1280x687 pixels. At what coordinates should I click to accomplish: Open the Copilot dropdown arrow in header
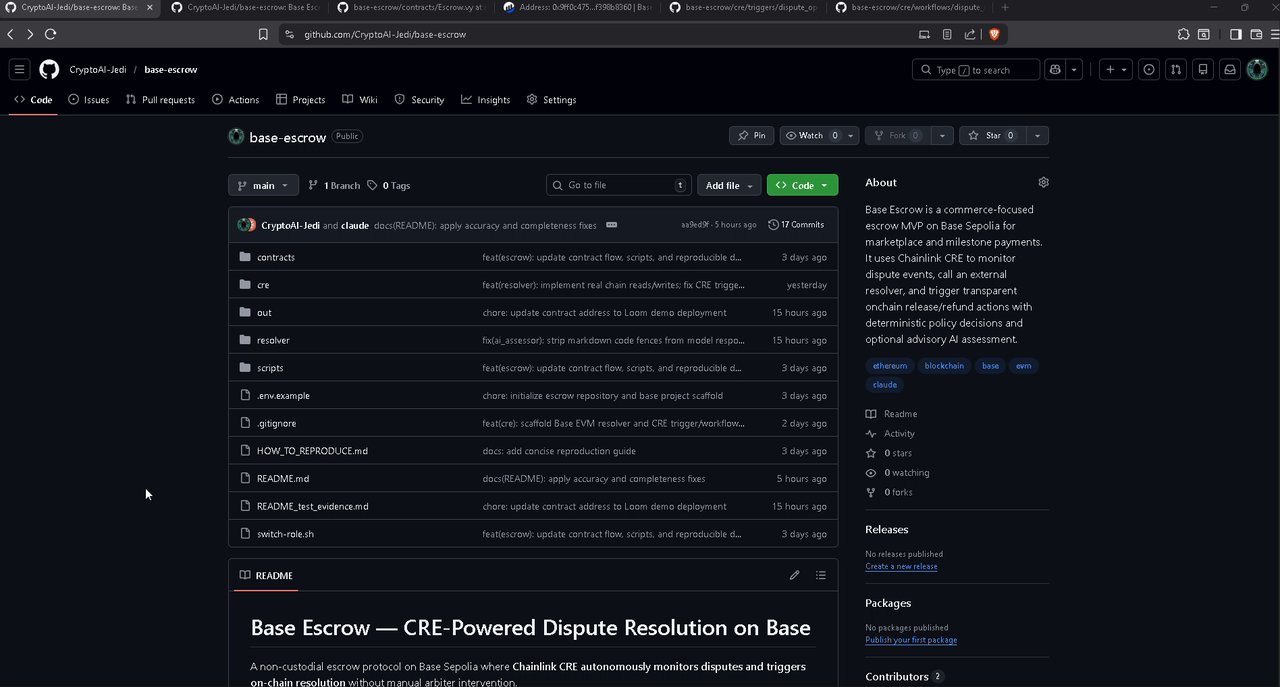(x=1074, y=70)
